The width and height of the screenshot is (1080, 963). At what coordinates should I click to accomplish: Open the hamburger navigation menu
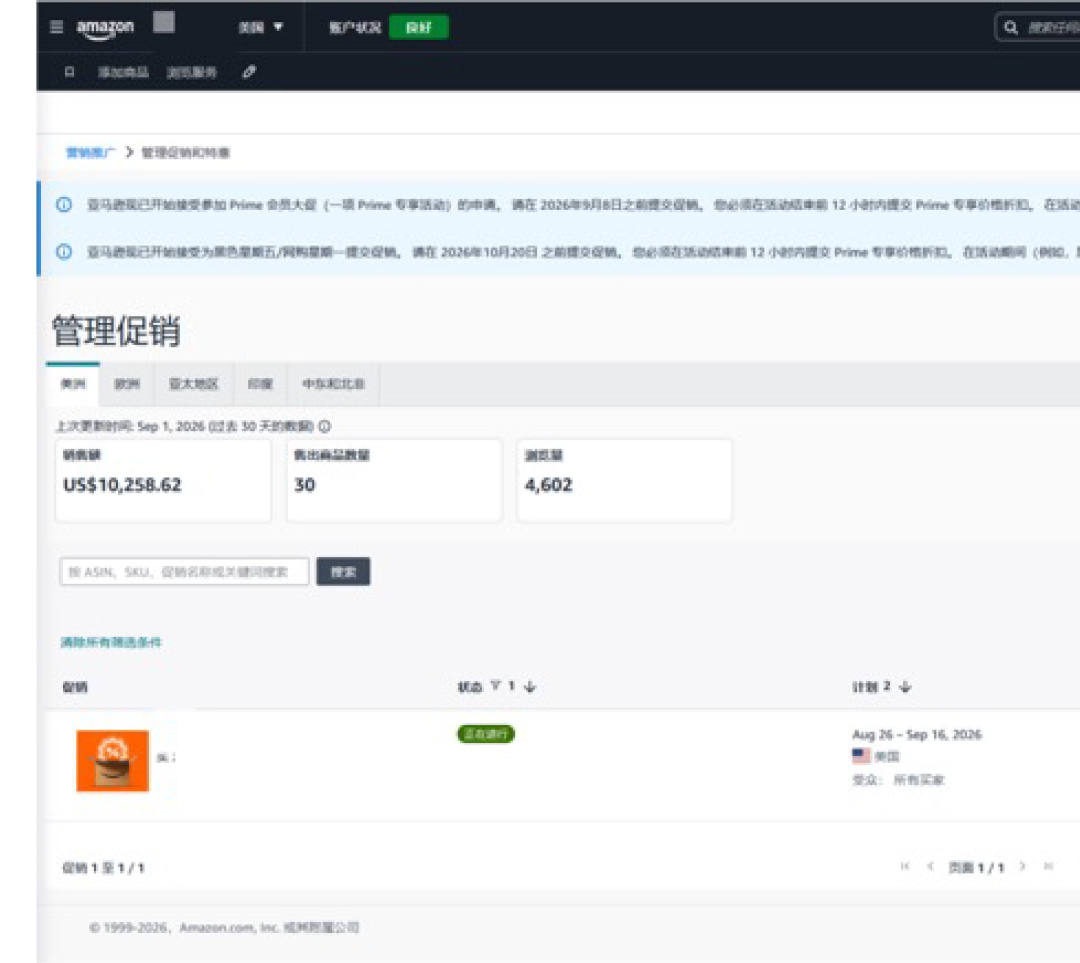point(56,27)
